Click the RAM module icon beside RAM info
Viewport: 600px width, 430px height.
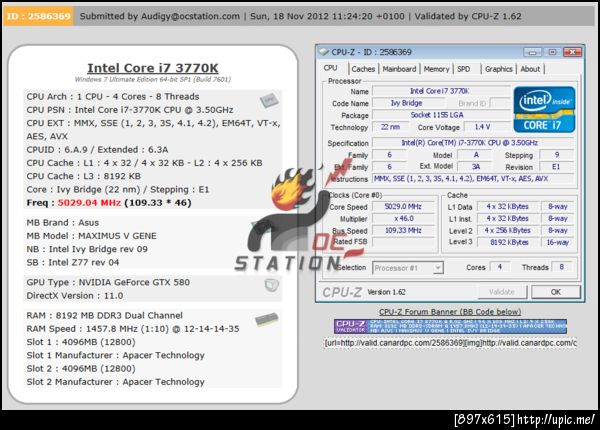[267, 319]
